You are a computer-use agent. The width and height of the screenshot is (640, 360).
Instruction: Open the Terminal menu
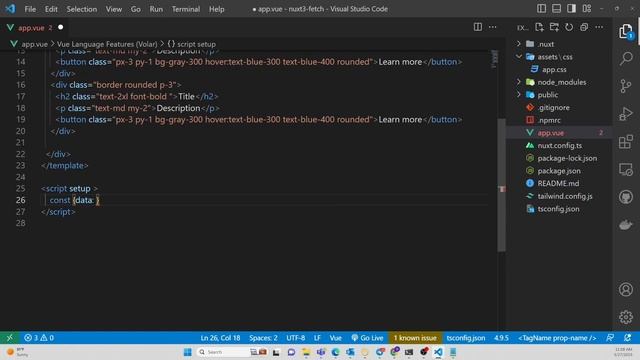click(186, 9)
